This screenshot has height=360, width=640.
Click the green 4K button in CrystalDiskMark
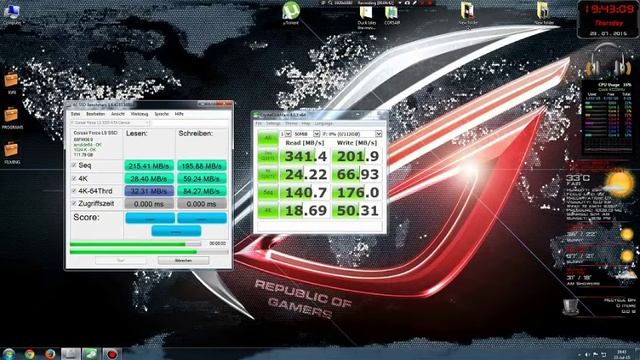pos(268,210)
